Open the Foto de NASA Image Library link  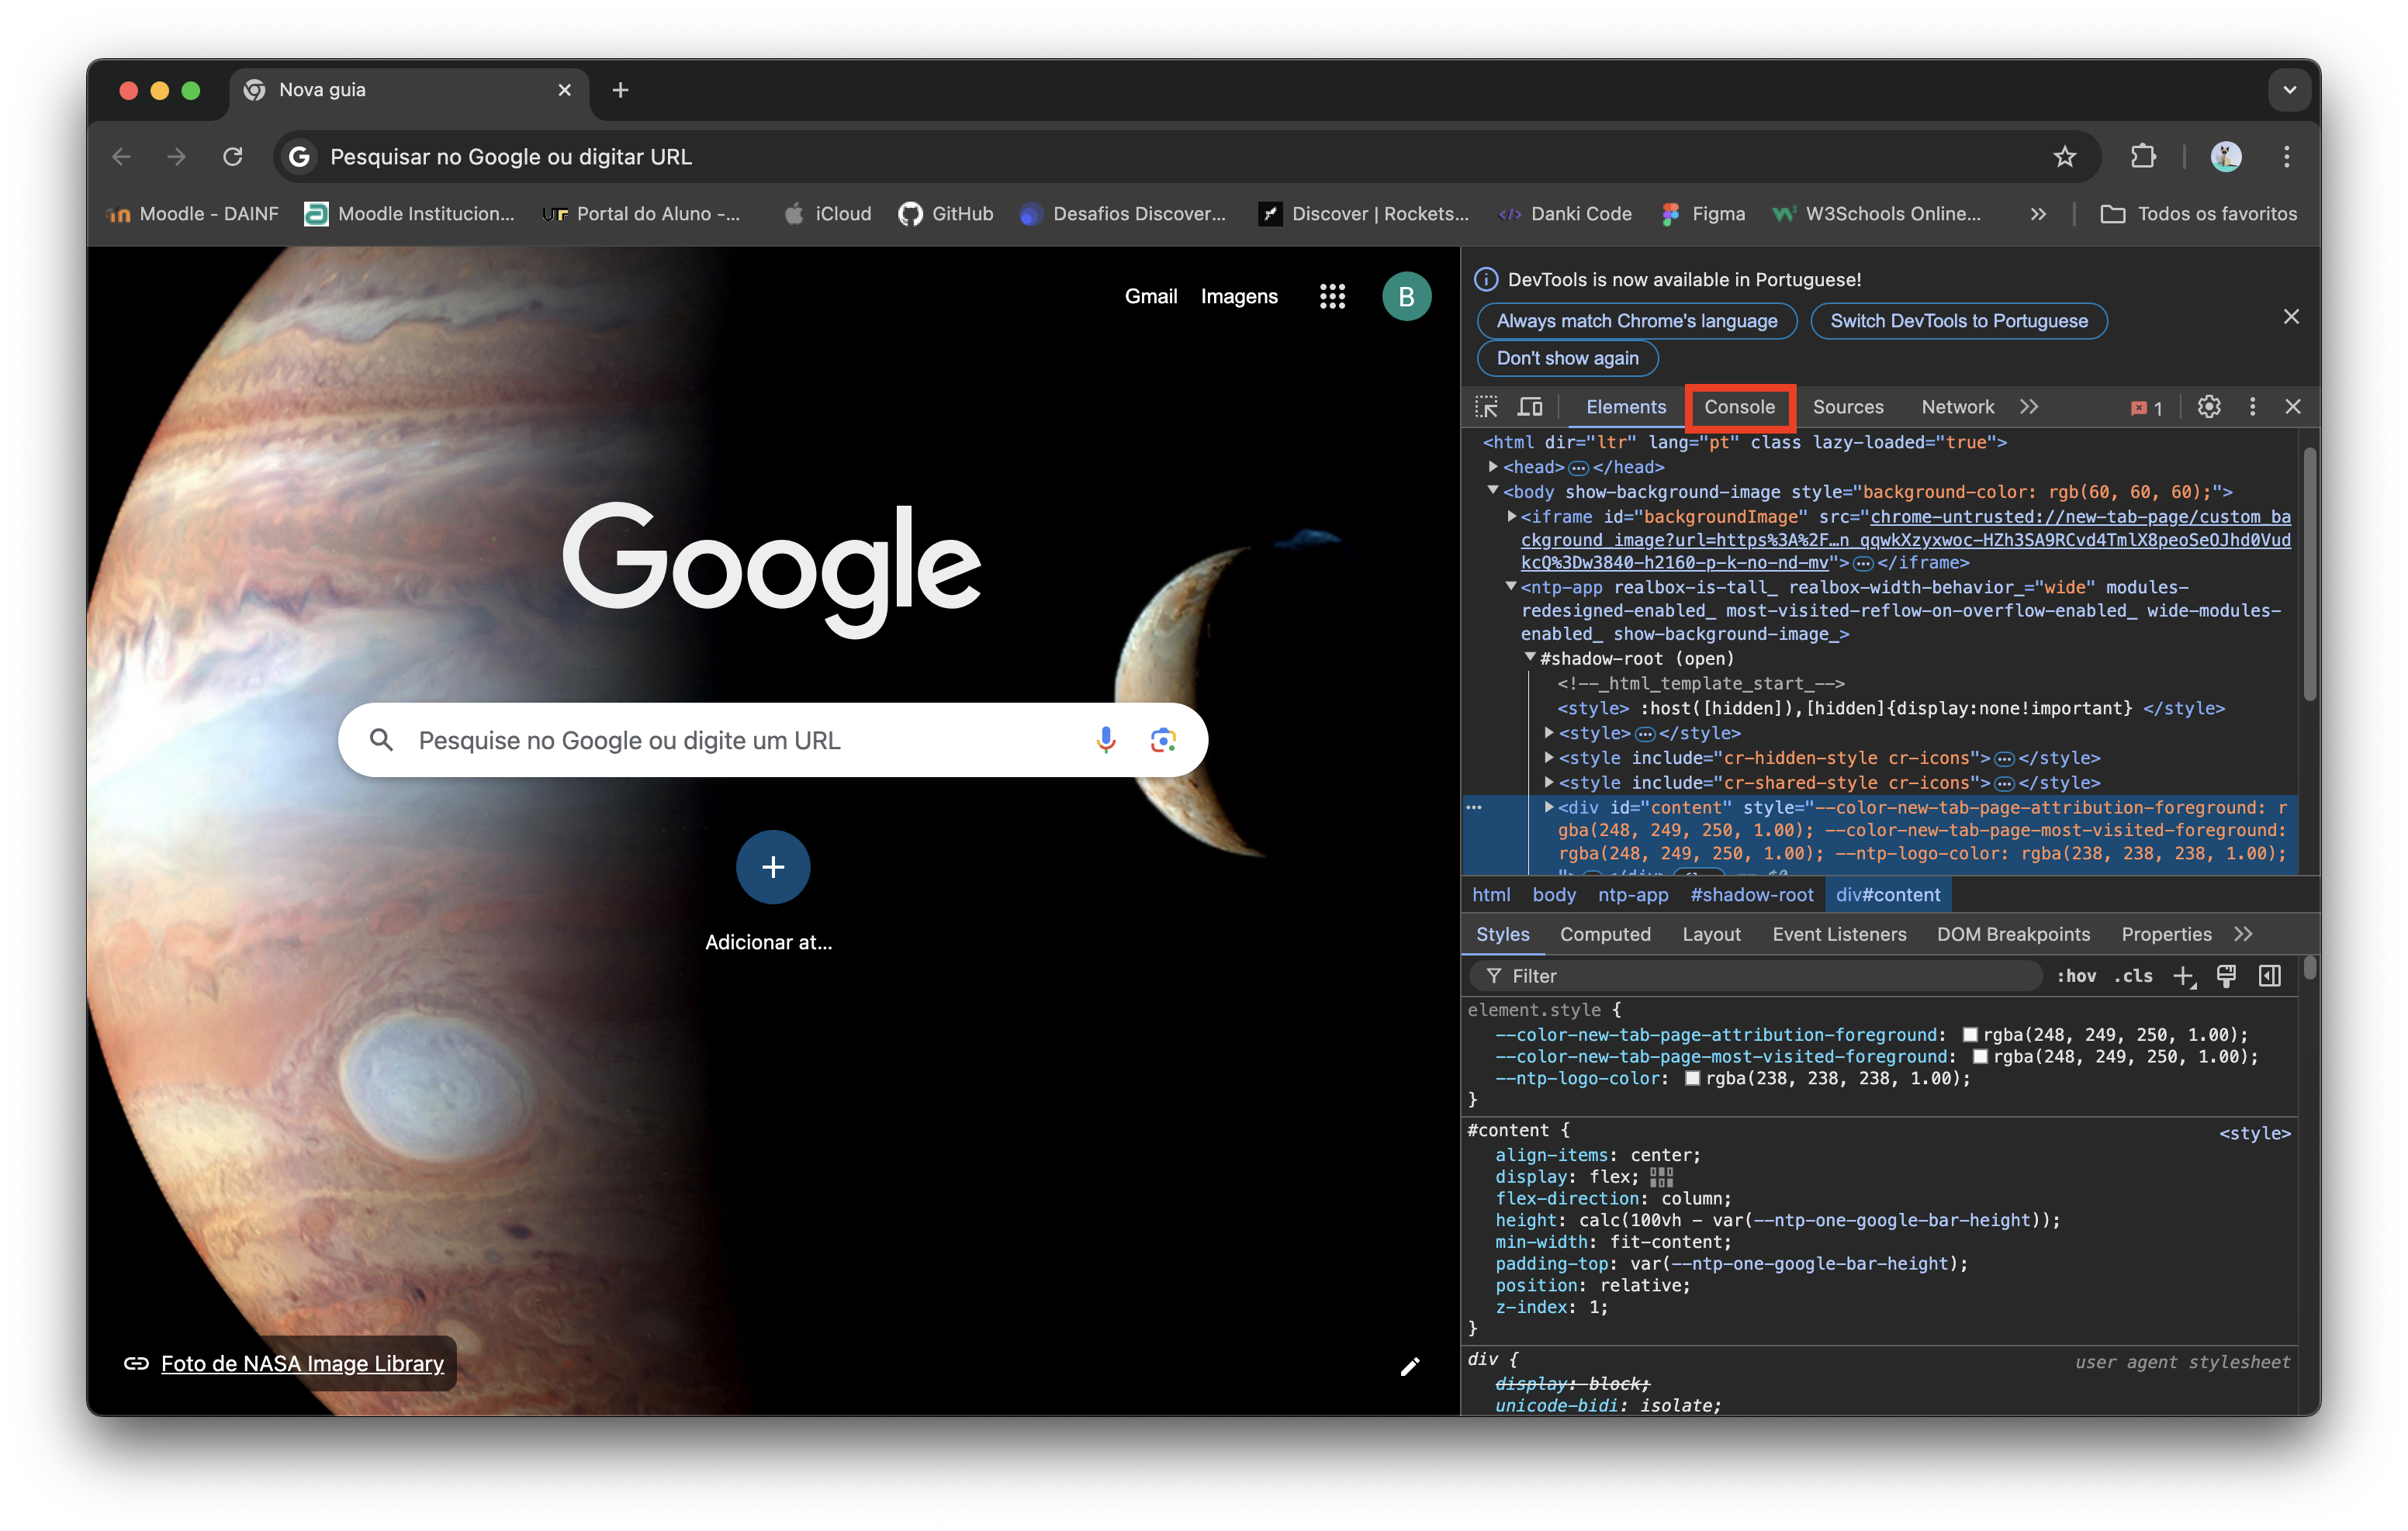[302, 1363]
